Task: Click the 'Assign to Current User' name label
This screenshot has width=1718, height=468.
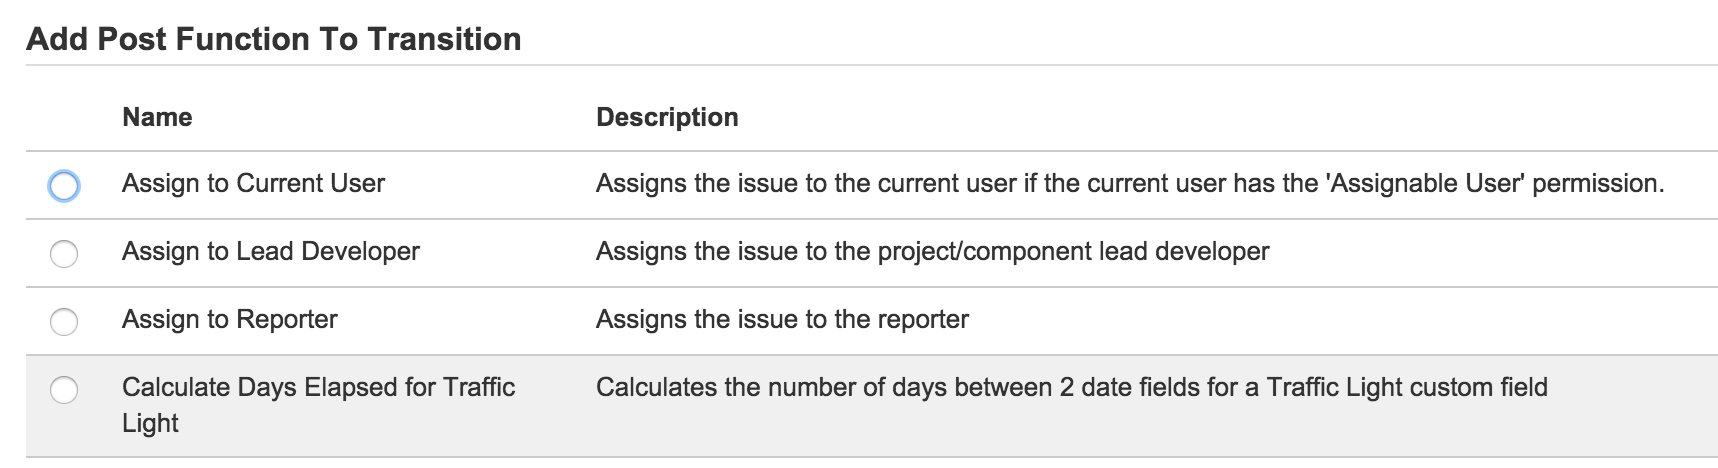Action: click(253, 184)
